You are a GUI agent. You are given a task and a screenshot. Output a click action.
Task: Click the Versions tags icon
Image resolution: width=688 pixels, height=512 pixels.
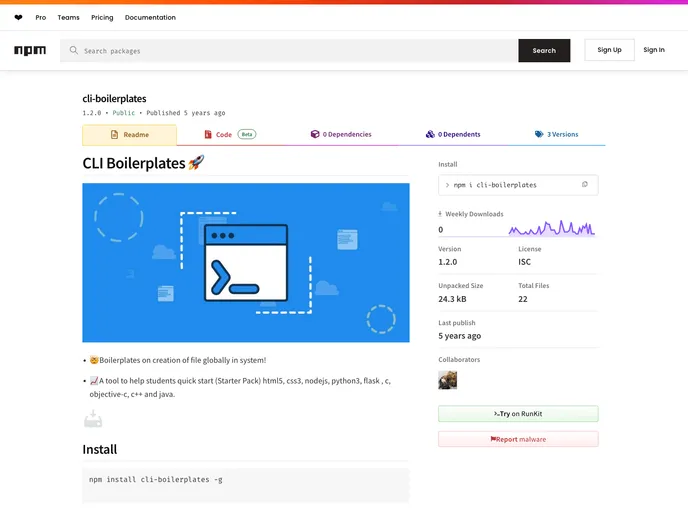(539, 134)
